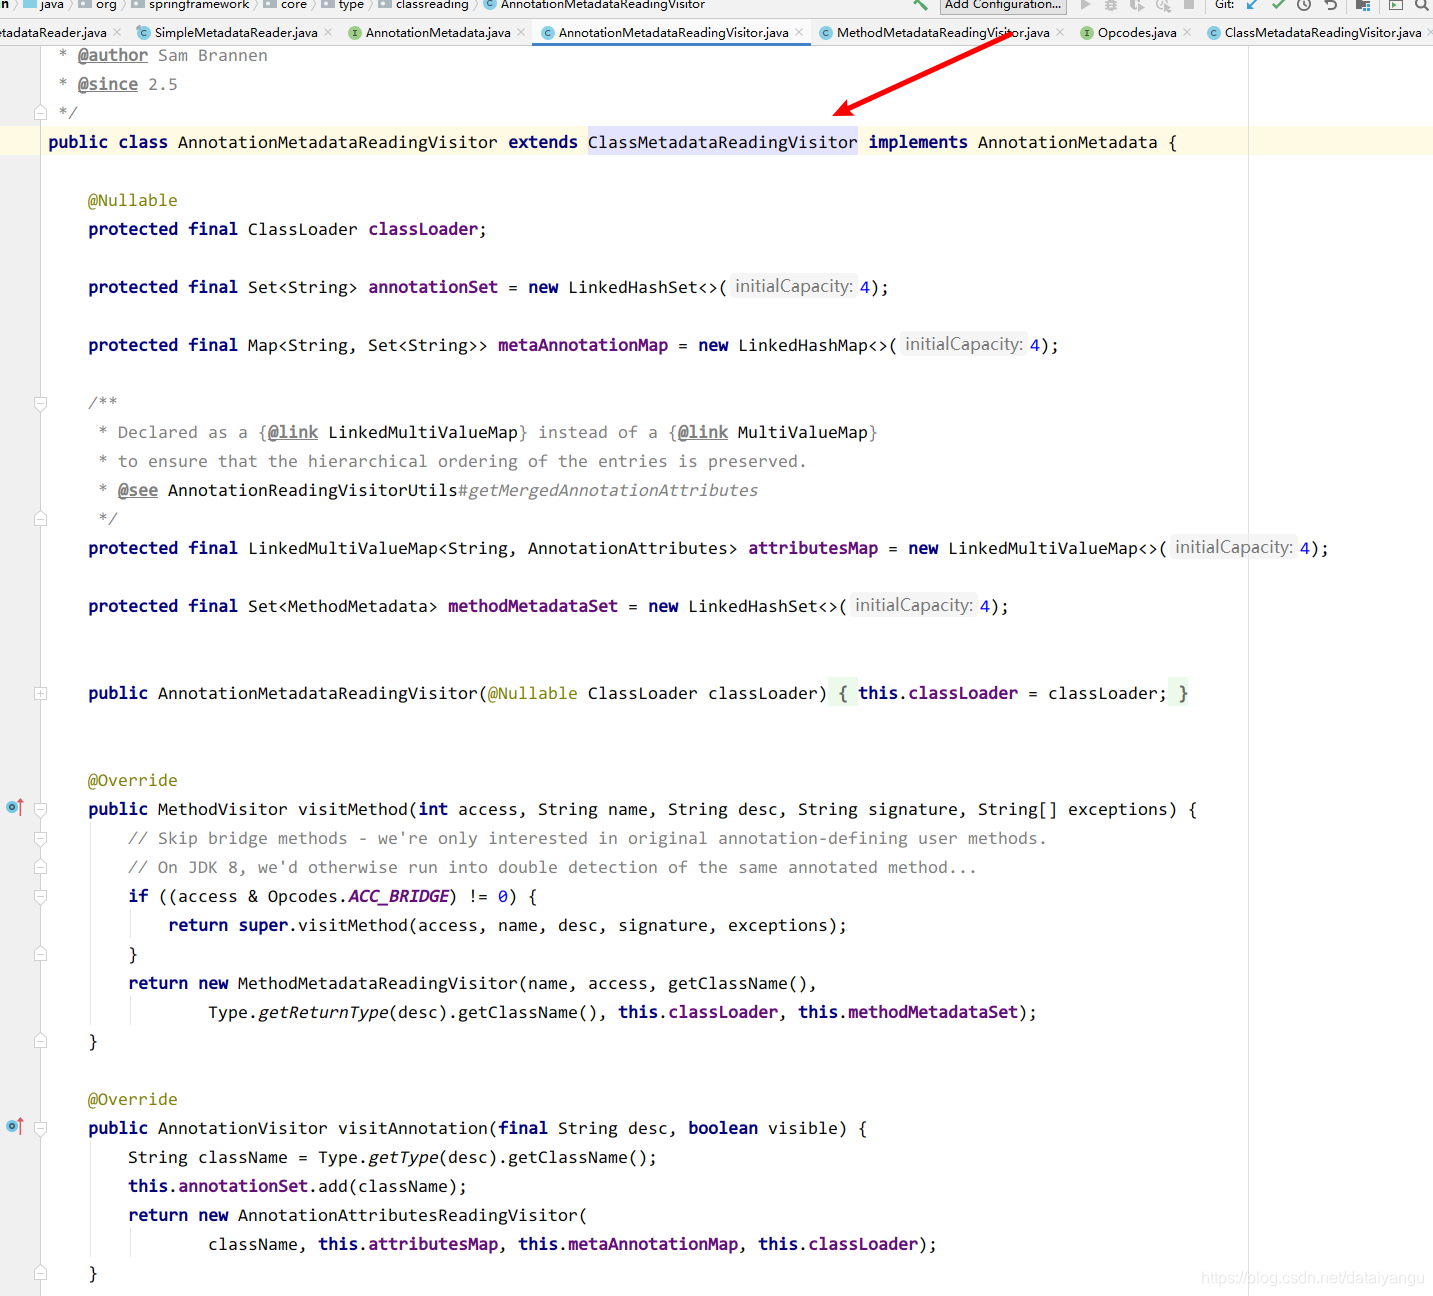Click the Build project hammer icon
1433x1296 pixels.
click(x=921, y=5)
